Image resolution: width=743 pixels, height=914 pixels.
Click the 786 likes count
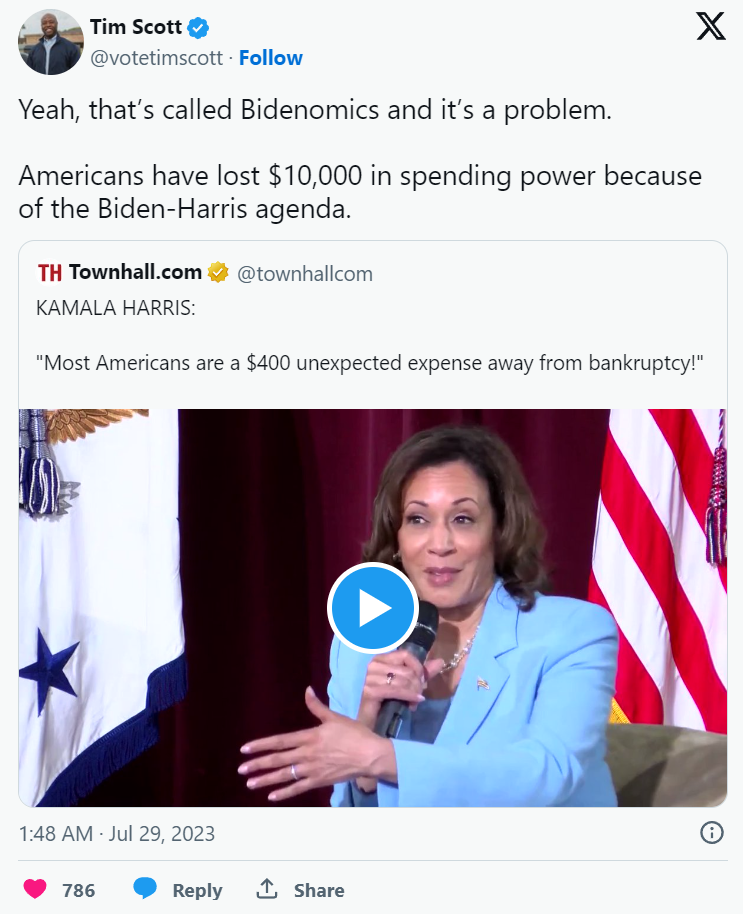79,890
